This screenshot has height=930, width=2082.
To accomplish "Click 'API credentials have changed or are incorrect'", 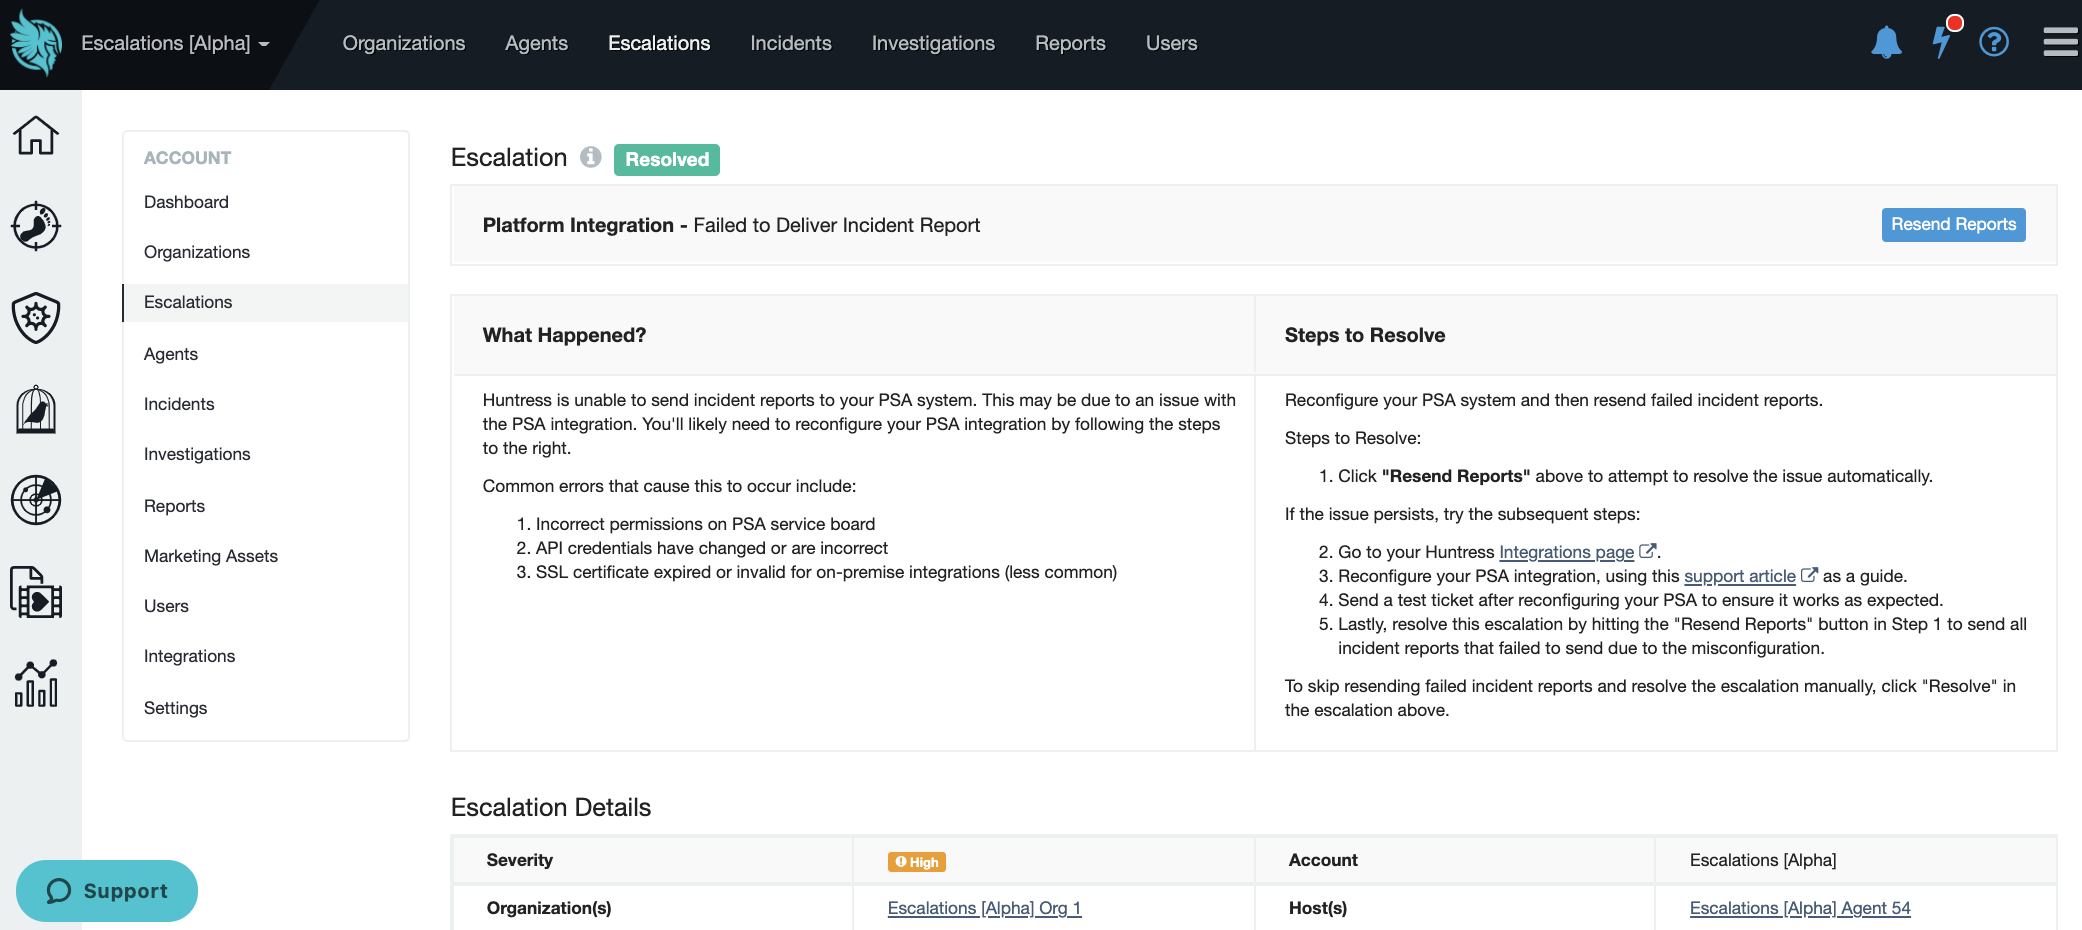I will pos(712,548).
